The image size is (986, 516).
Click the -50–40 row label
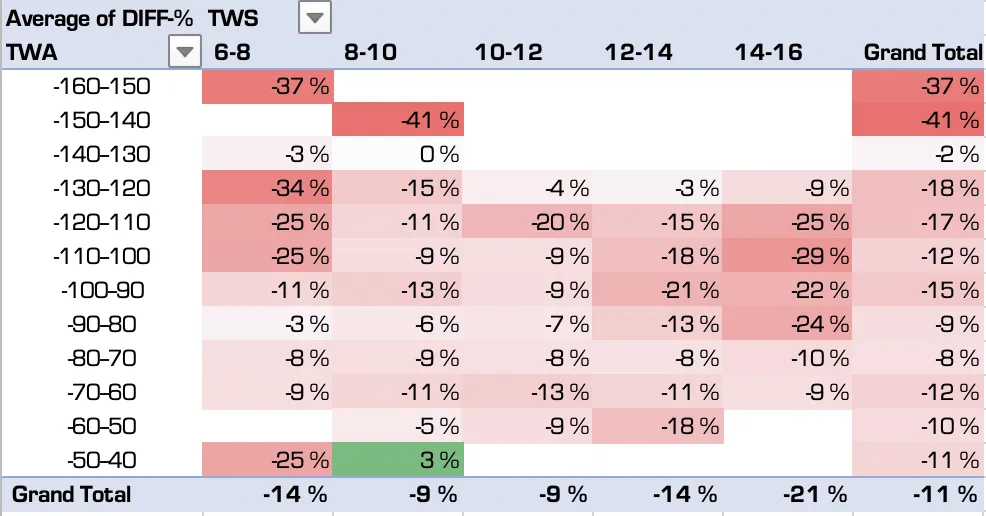(x=102, y=460)
